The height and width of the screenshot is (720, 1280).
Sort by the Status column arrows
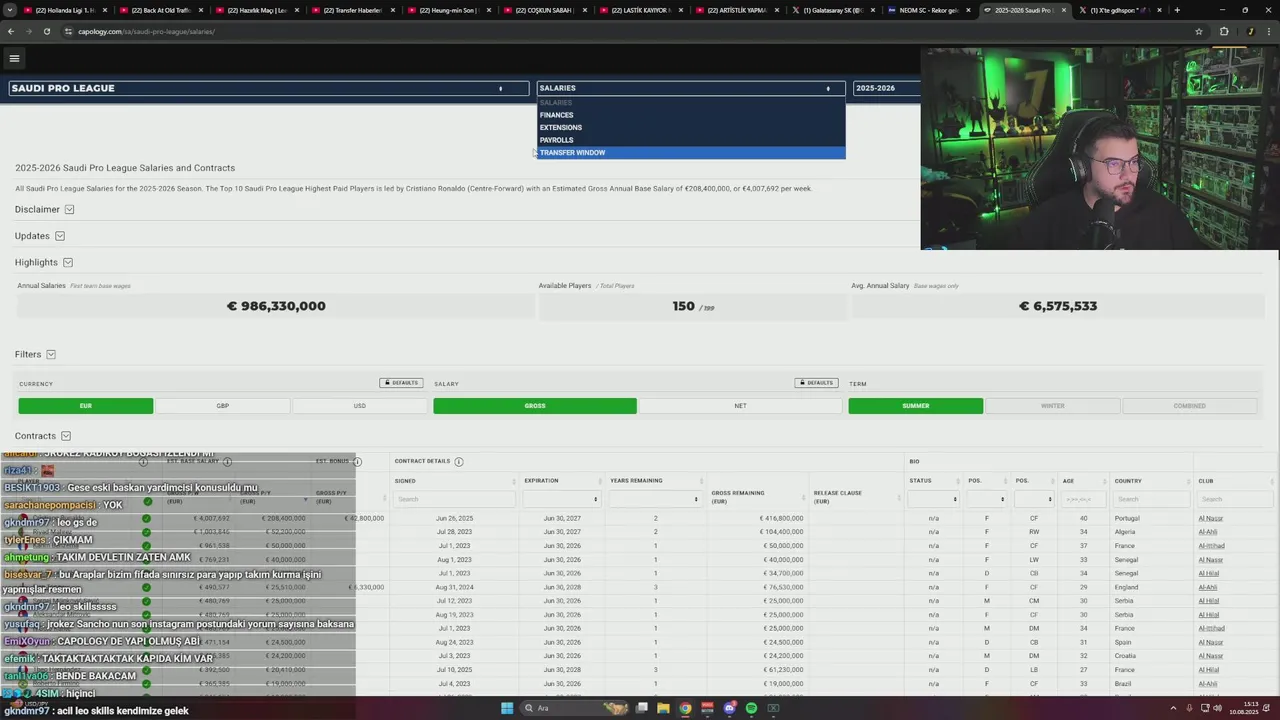pyautogui.click(x=958, y=481)
